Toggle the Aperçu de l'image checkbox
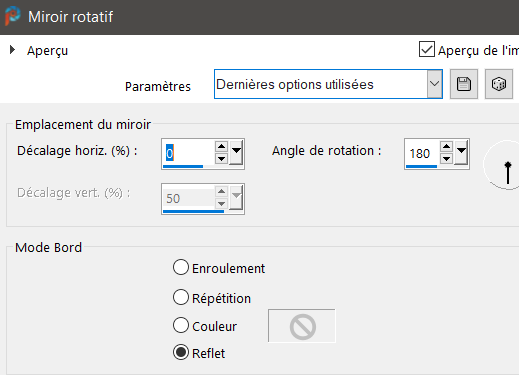 click(427, 49)
